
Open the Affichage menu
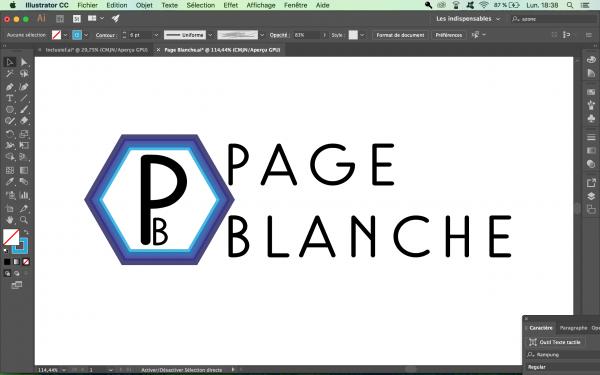[x=261, y=5]
